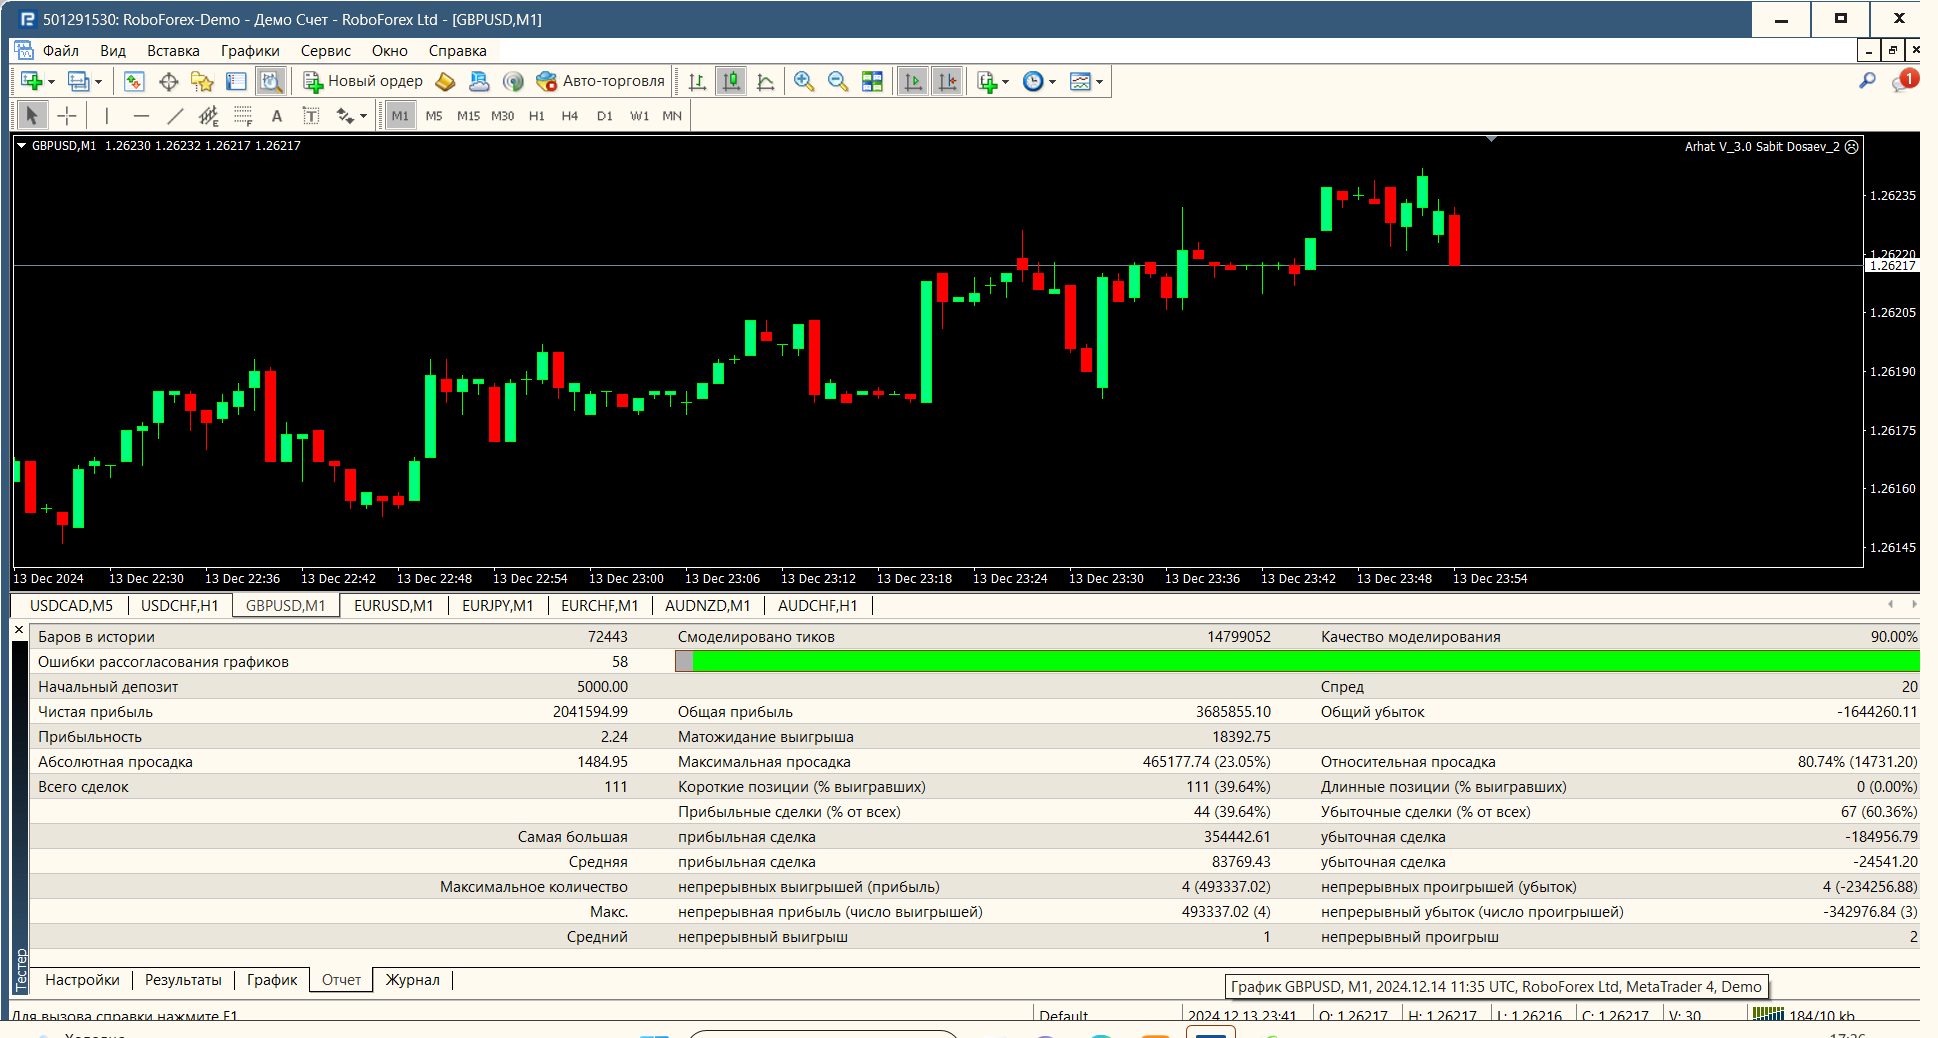1938x1038 pixels.
Task: Toggle chart Auto Scroll
Action: click(x=913, y=82)
